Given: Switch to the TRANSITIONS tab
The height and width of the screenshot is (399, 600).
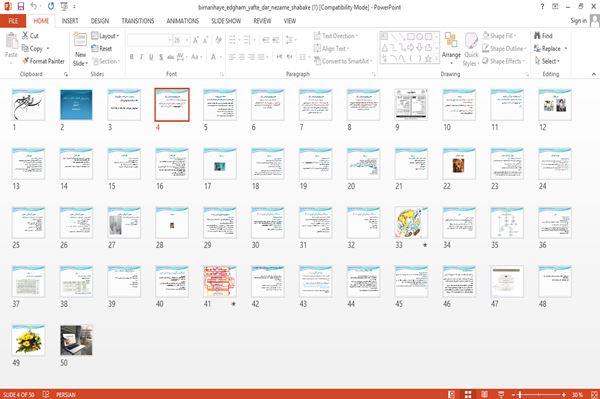Looking at the screenshot, I should click(x=138, y=21).
